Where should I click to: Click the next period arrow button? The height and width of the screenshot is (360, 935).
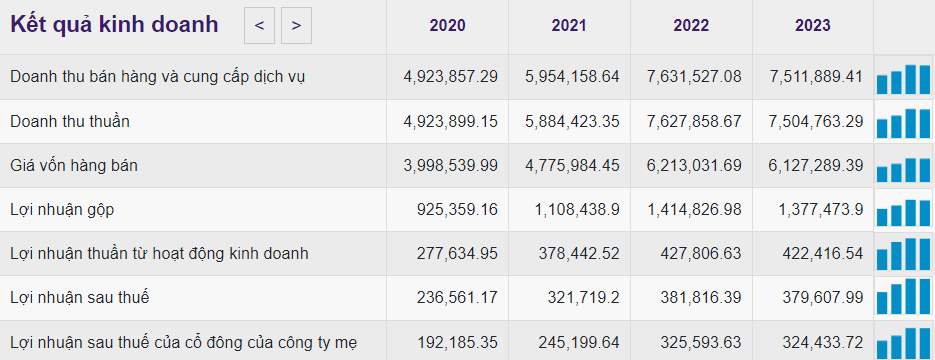point(296,26)
